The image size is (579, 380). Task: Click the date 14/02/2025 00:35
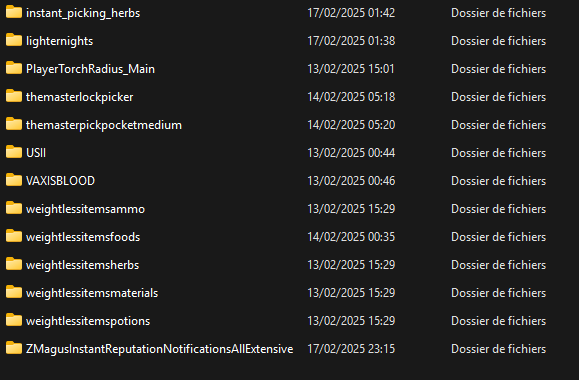tap(351, 237)
